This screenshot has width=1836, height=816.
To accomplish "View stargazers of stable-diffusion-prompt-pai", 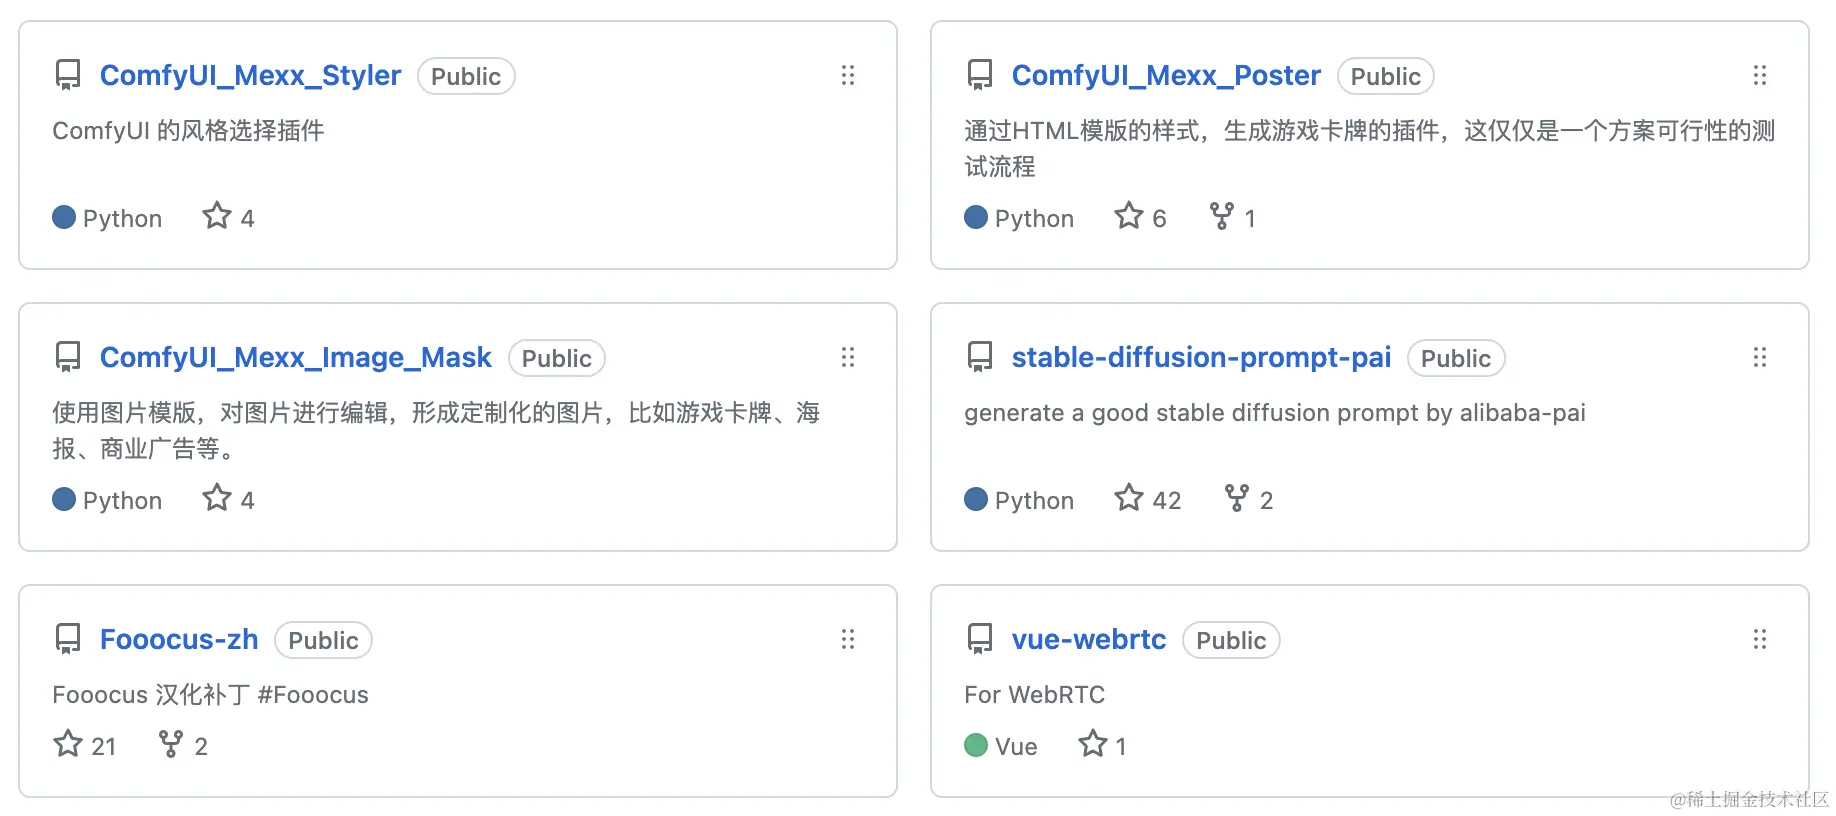I will tap(1148, 499).
